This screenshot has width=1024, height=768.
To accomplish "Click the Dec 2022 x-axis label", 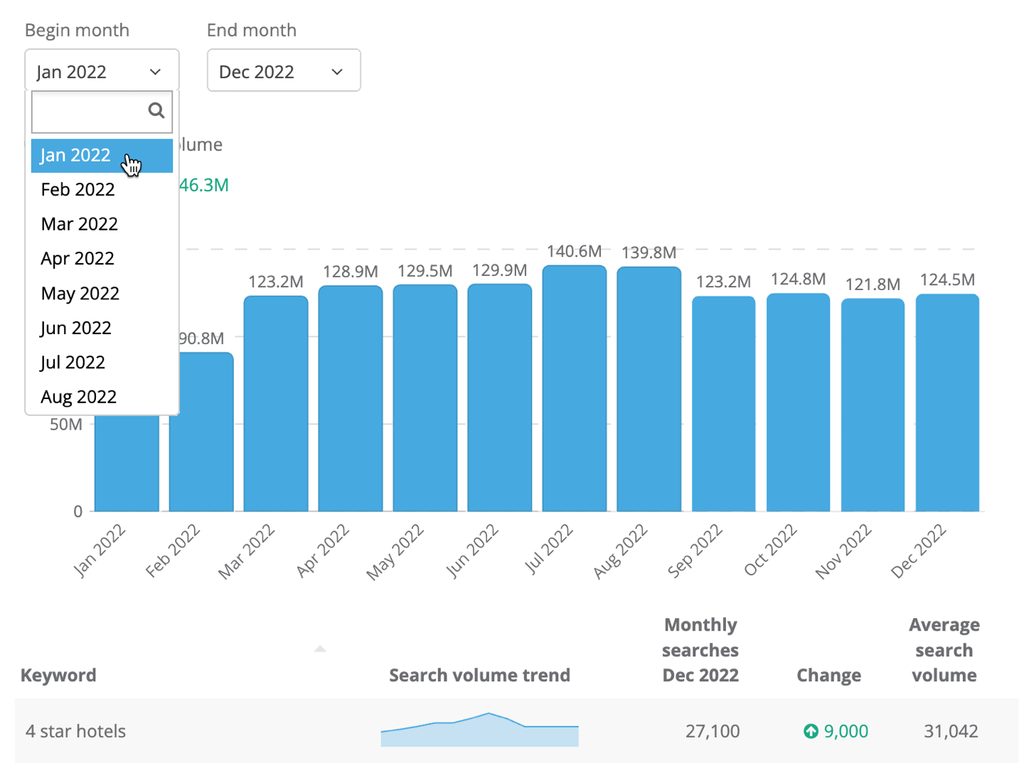I will [919, 551].
